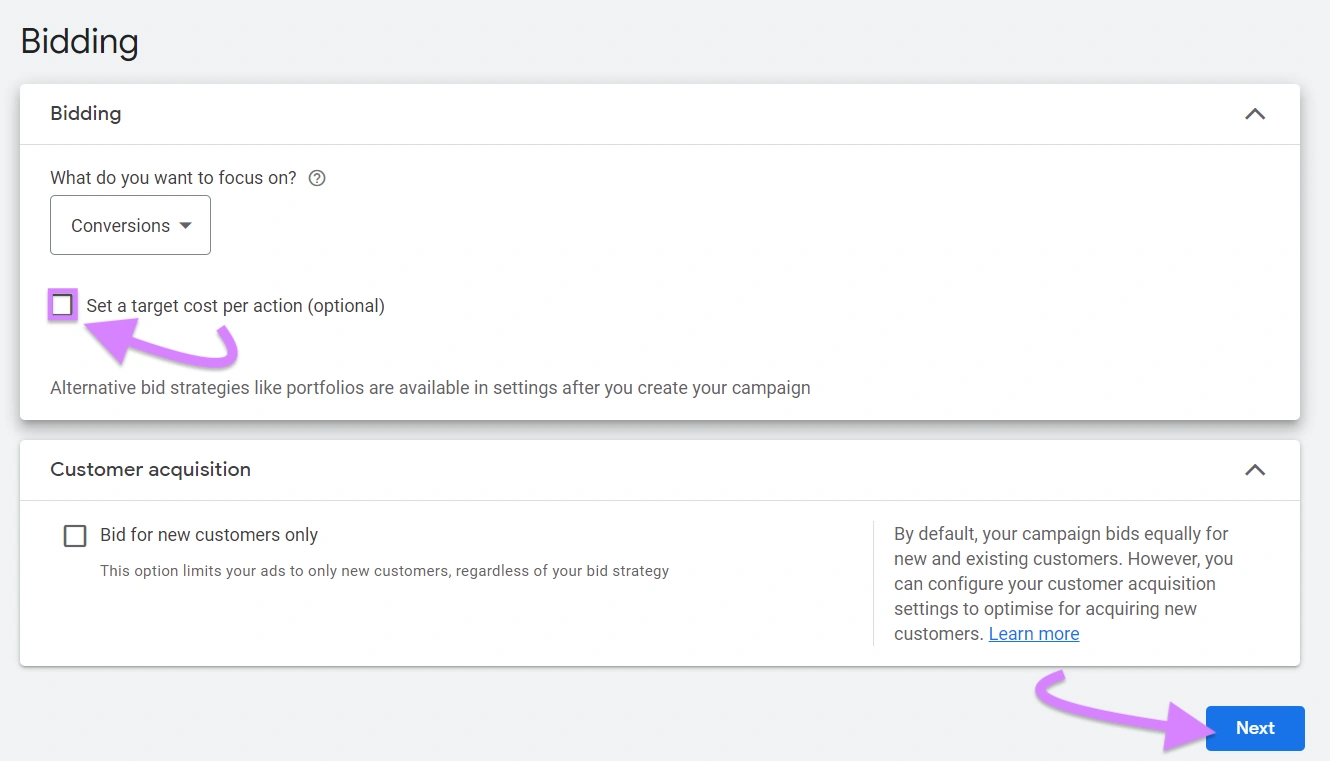
Task: Click the 'Alternative bid strategies like portfolios' note
Action: coord(430,388)
